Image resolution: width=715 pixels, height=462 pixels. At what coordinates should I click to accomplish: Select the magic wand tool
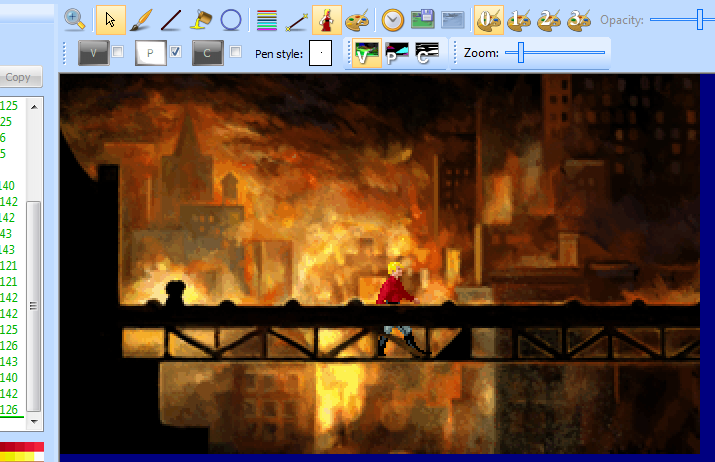[297, 21]
